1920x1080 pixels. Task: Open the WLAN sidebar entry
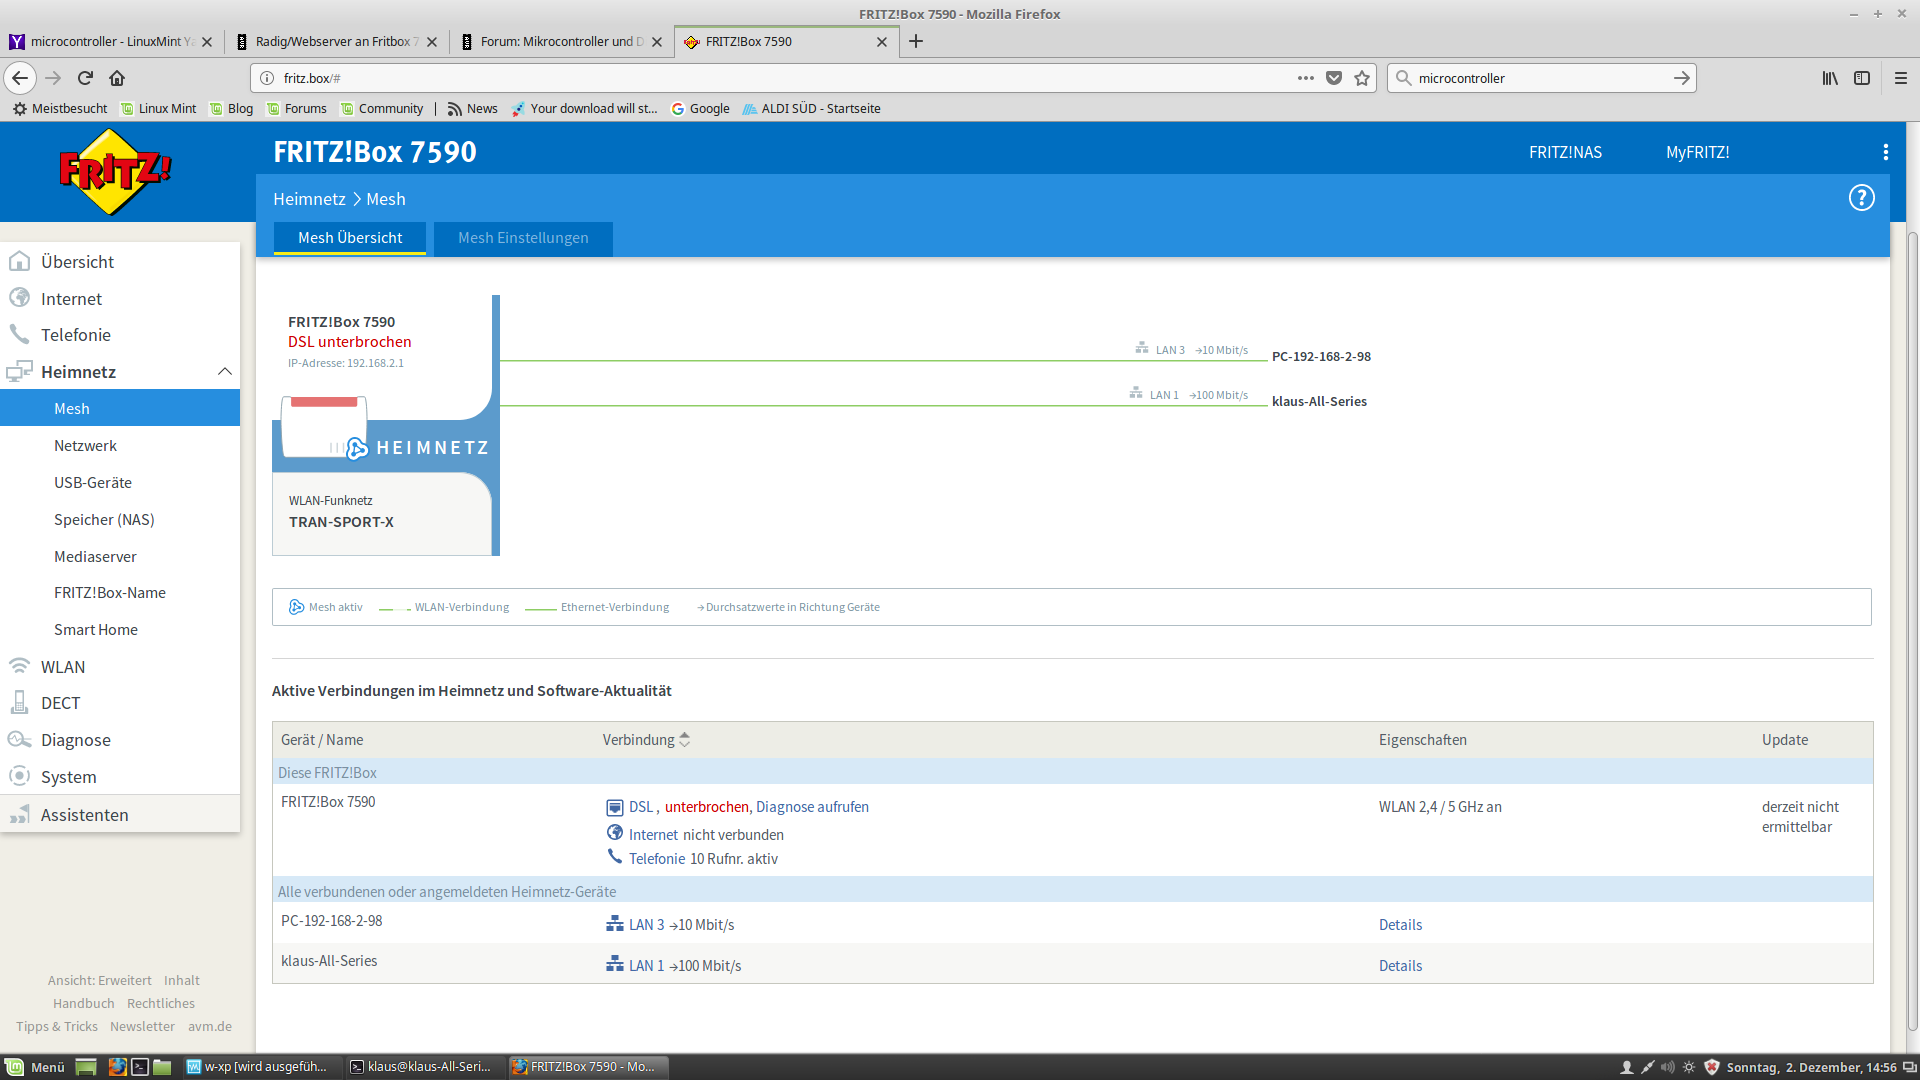coord(120,667)
